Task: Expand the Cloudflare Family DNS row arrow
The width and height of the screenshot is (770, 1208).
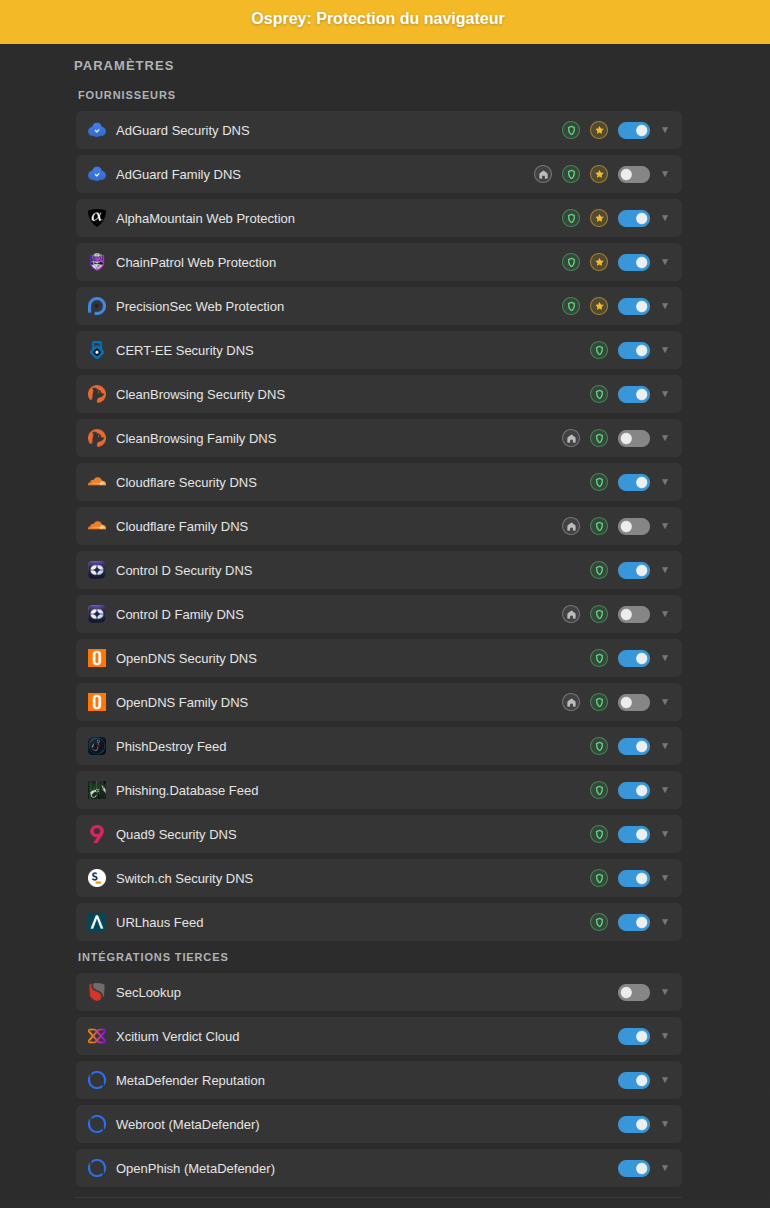Action: click(665, 526)
